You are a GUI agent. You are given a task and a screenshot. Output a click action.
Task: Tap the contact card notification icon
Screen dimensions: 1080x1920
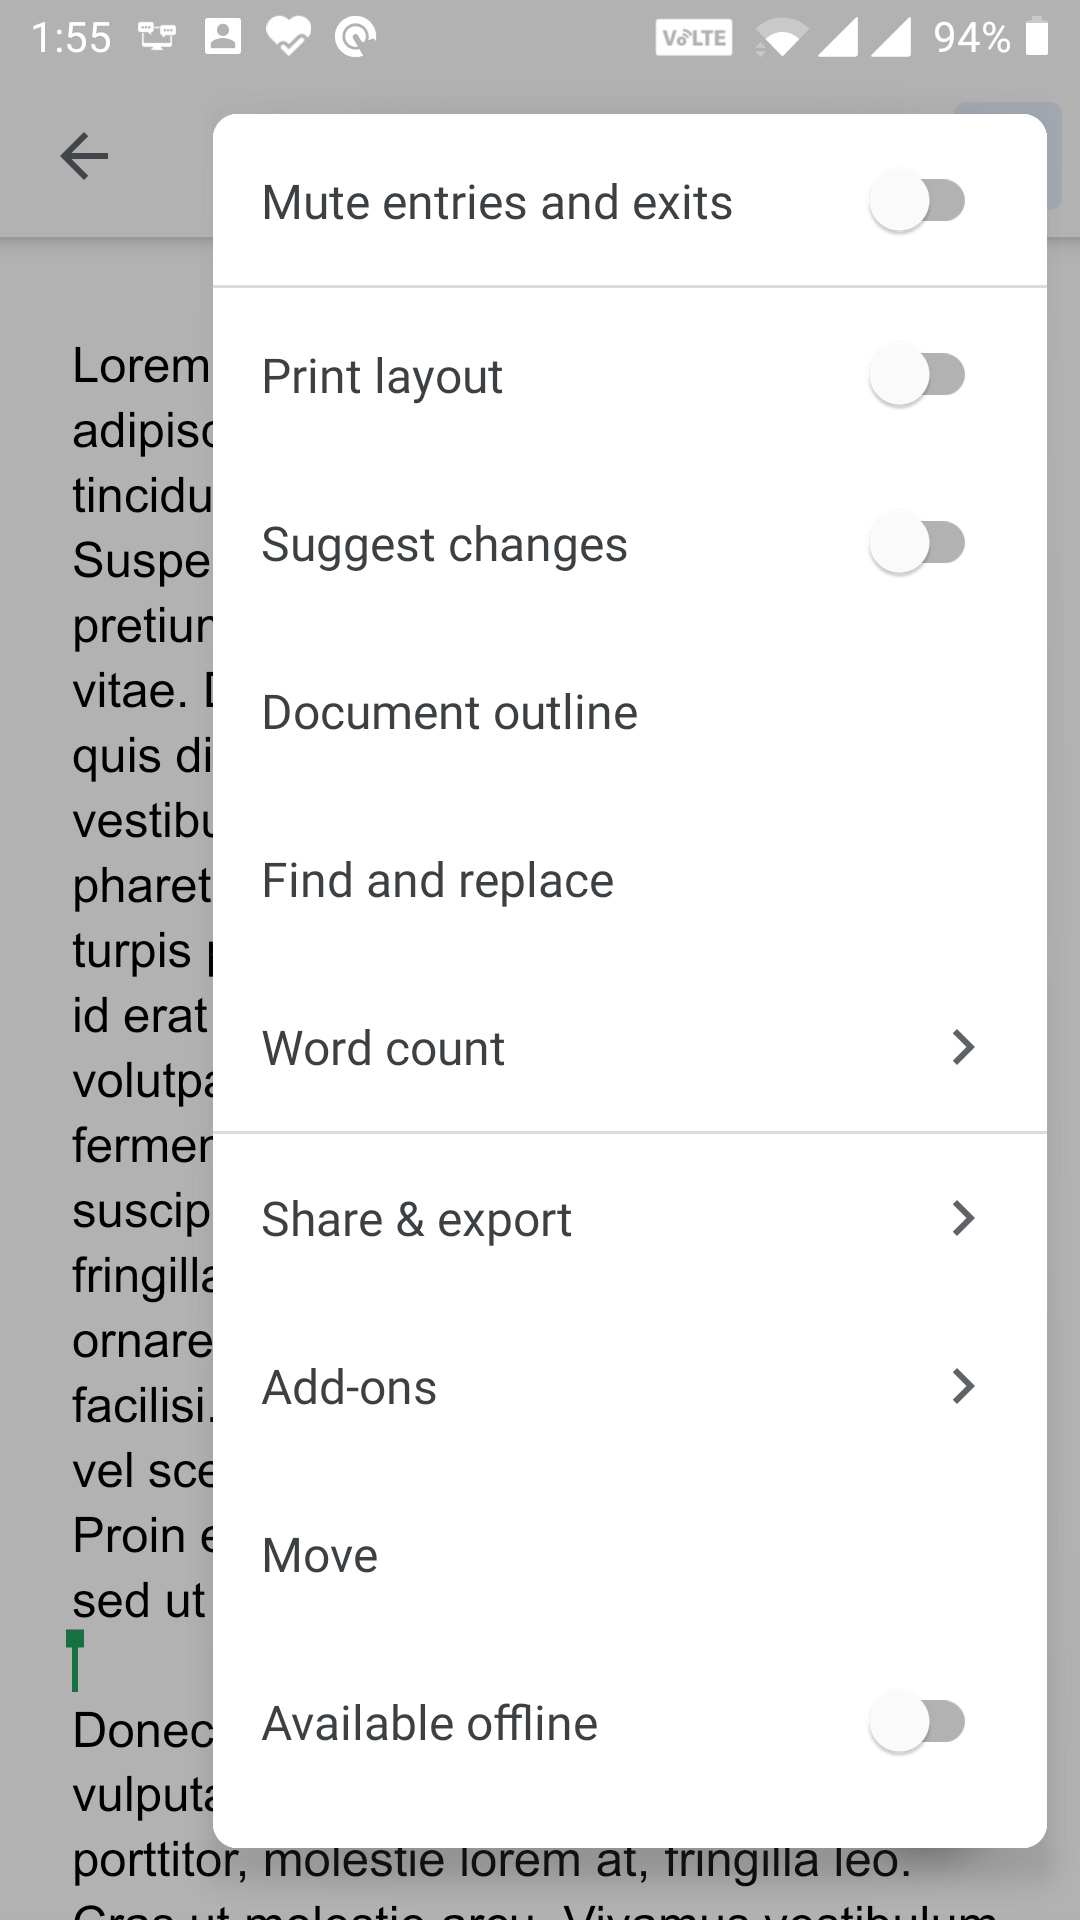(222, 37)
